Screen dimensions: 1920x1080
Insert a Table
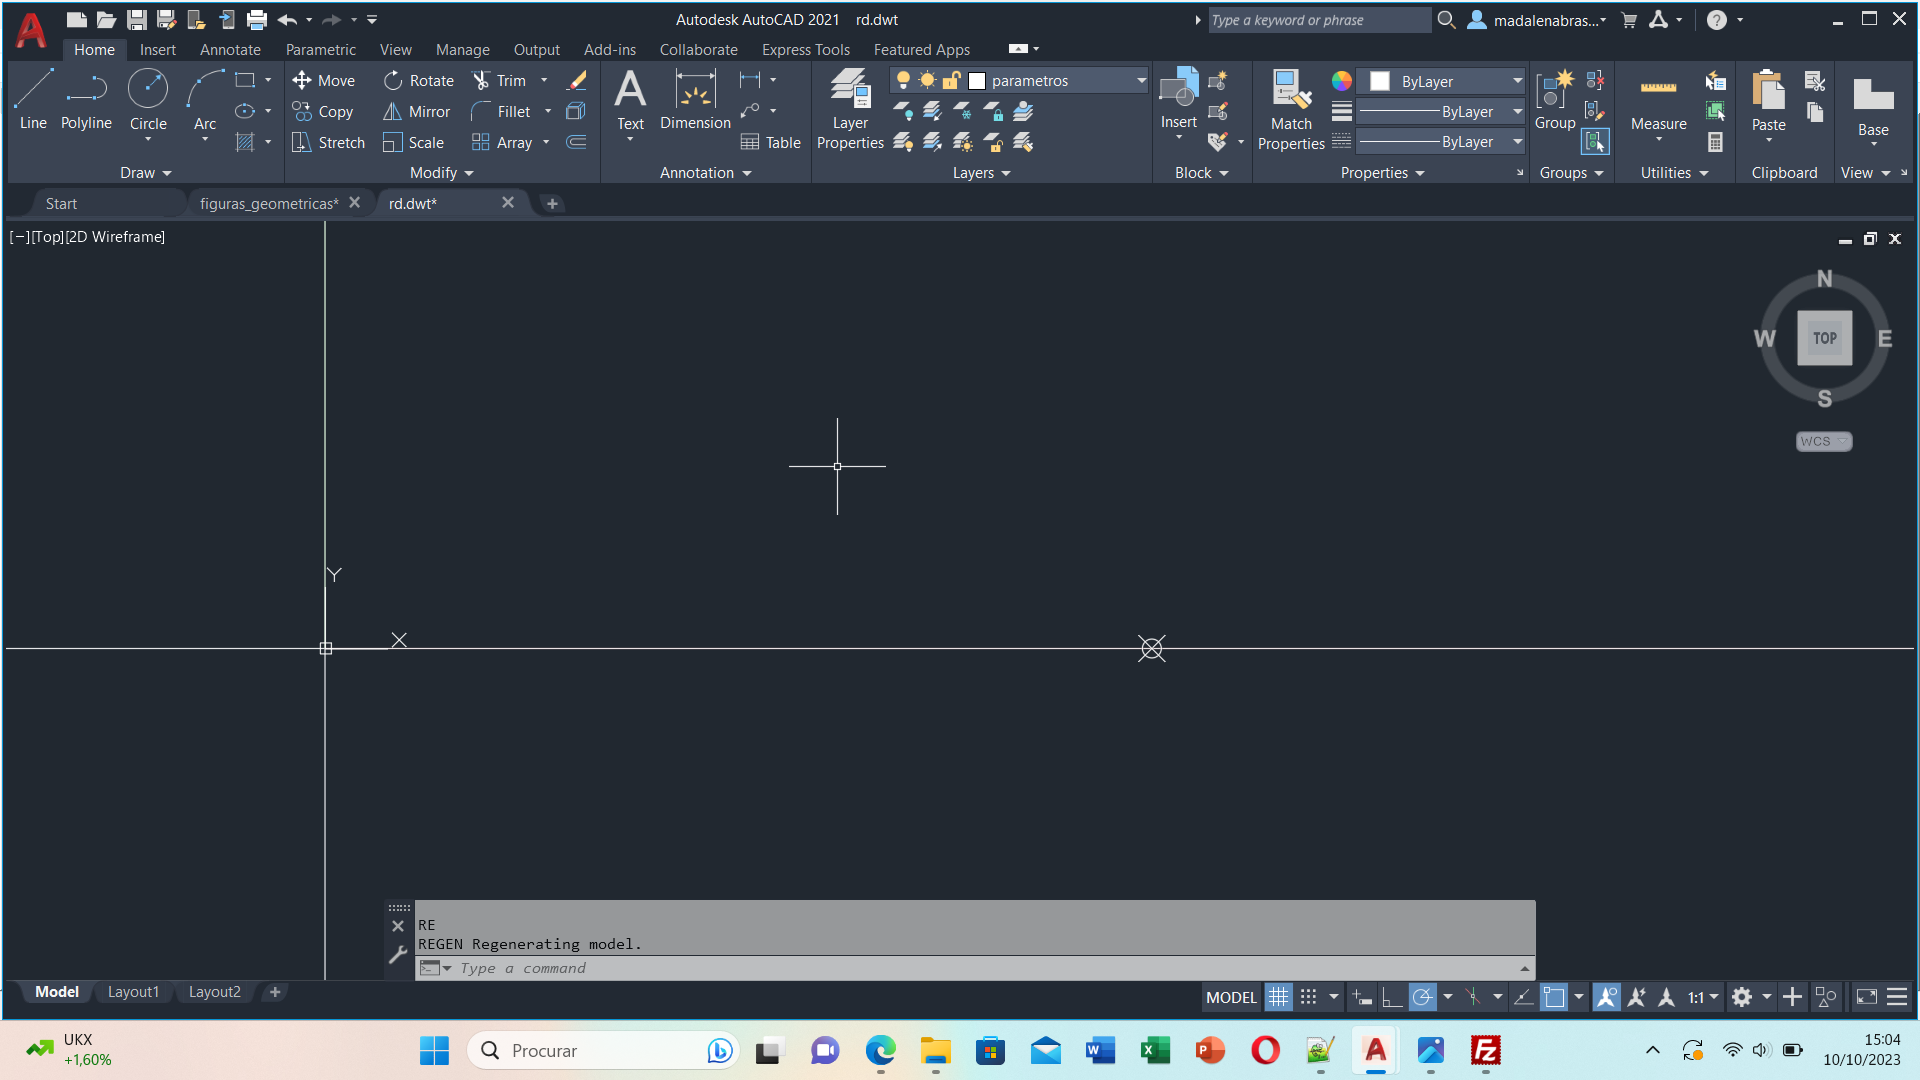pos(770,142)
